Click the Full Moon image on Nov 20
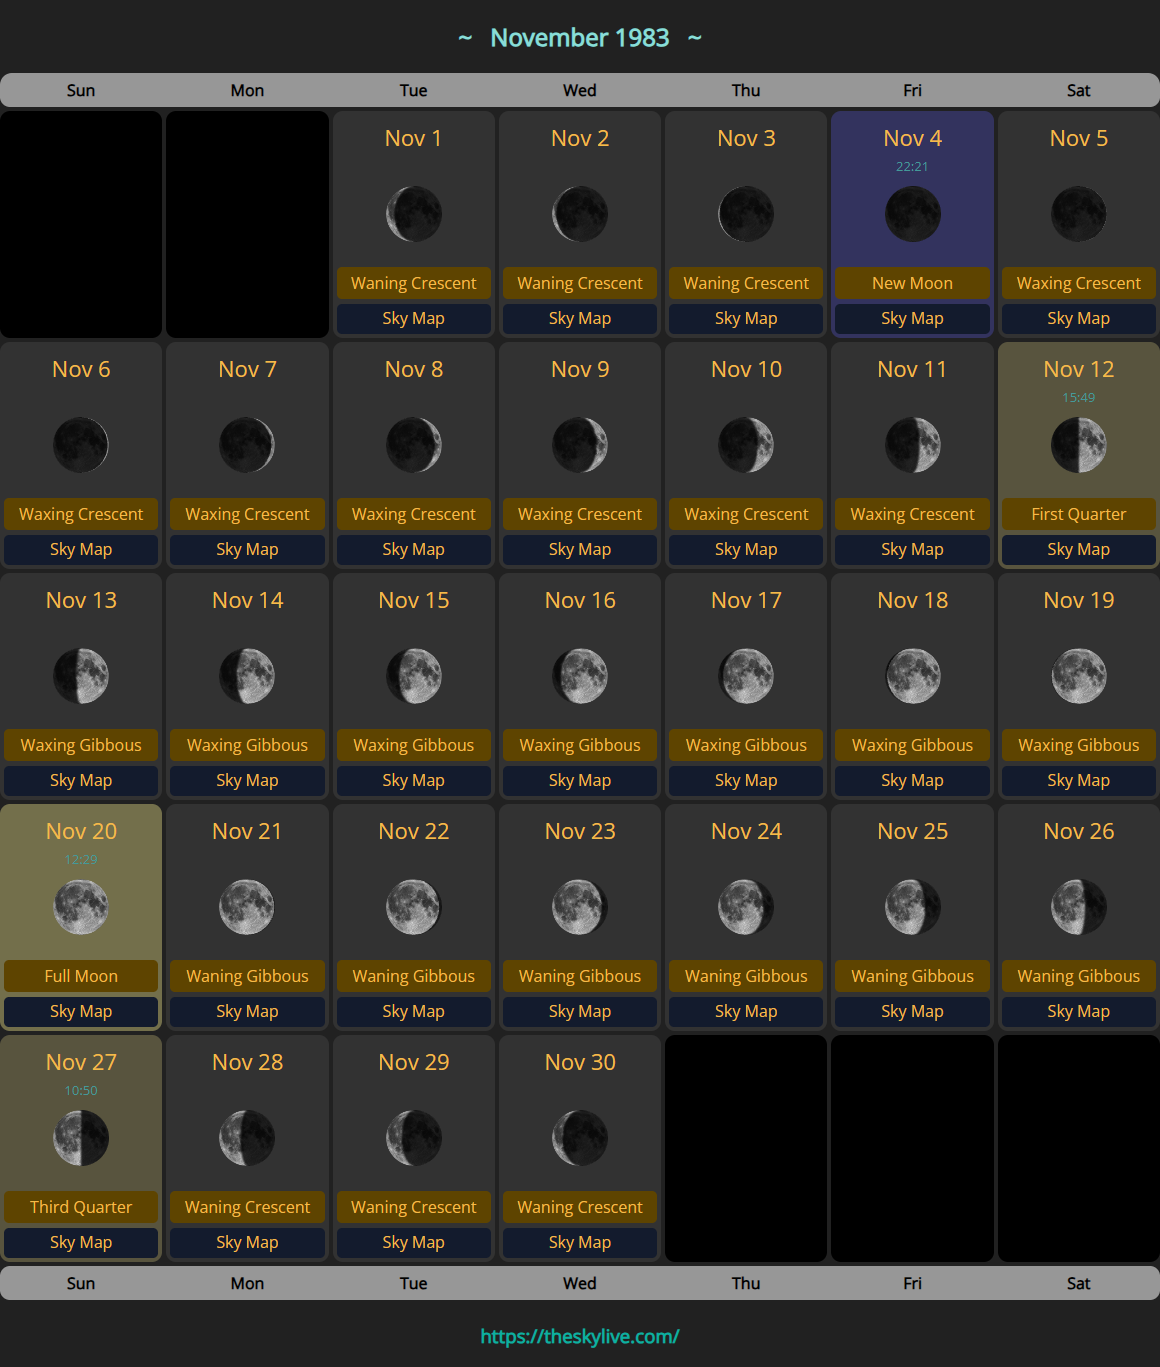1160x1367 pixels. pyautogui.click(x=81, y=907)
